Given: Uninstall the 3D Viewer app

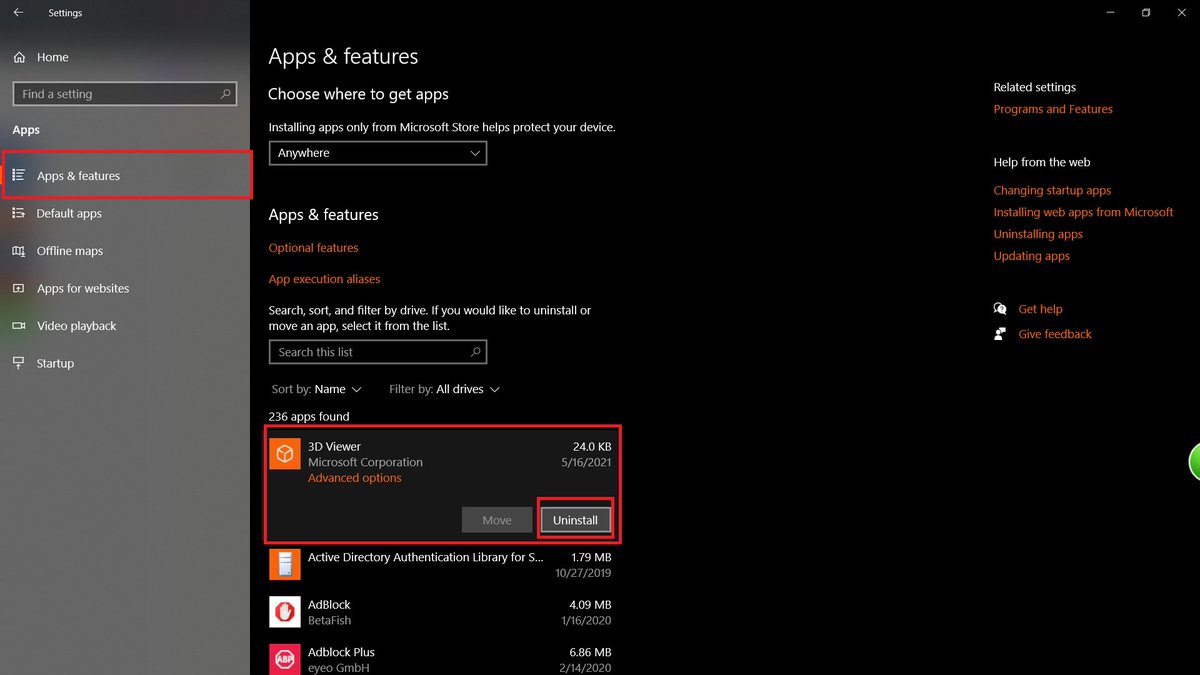Looking at the screenshot, I should pyautogui.click(x=575, y=520).
